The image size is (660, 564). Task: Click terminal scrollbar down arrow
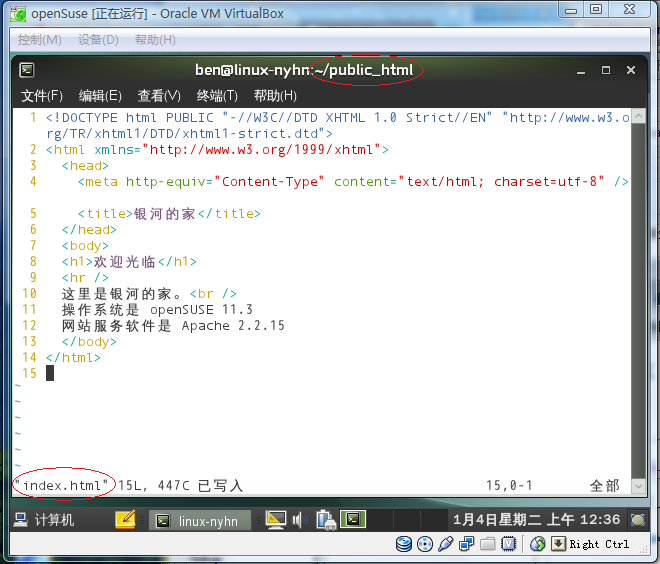[639, 486]
